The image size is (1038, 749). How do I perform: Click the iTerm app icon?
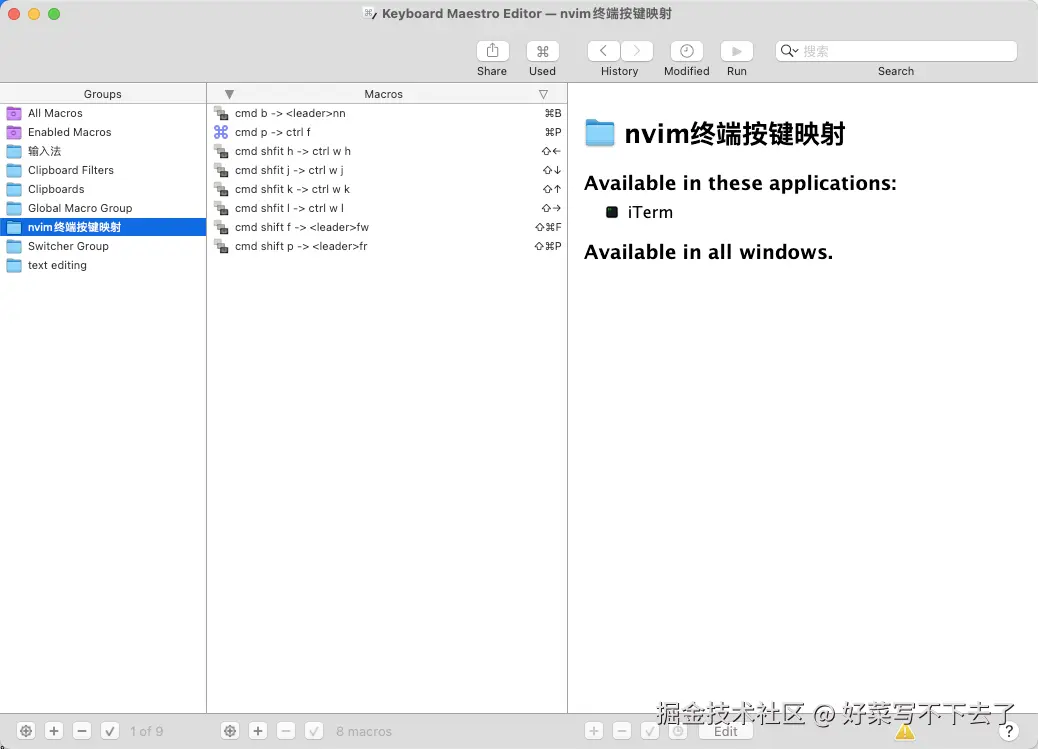point(612,212)
